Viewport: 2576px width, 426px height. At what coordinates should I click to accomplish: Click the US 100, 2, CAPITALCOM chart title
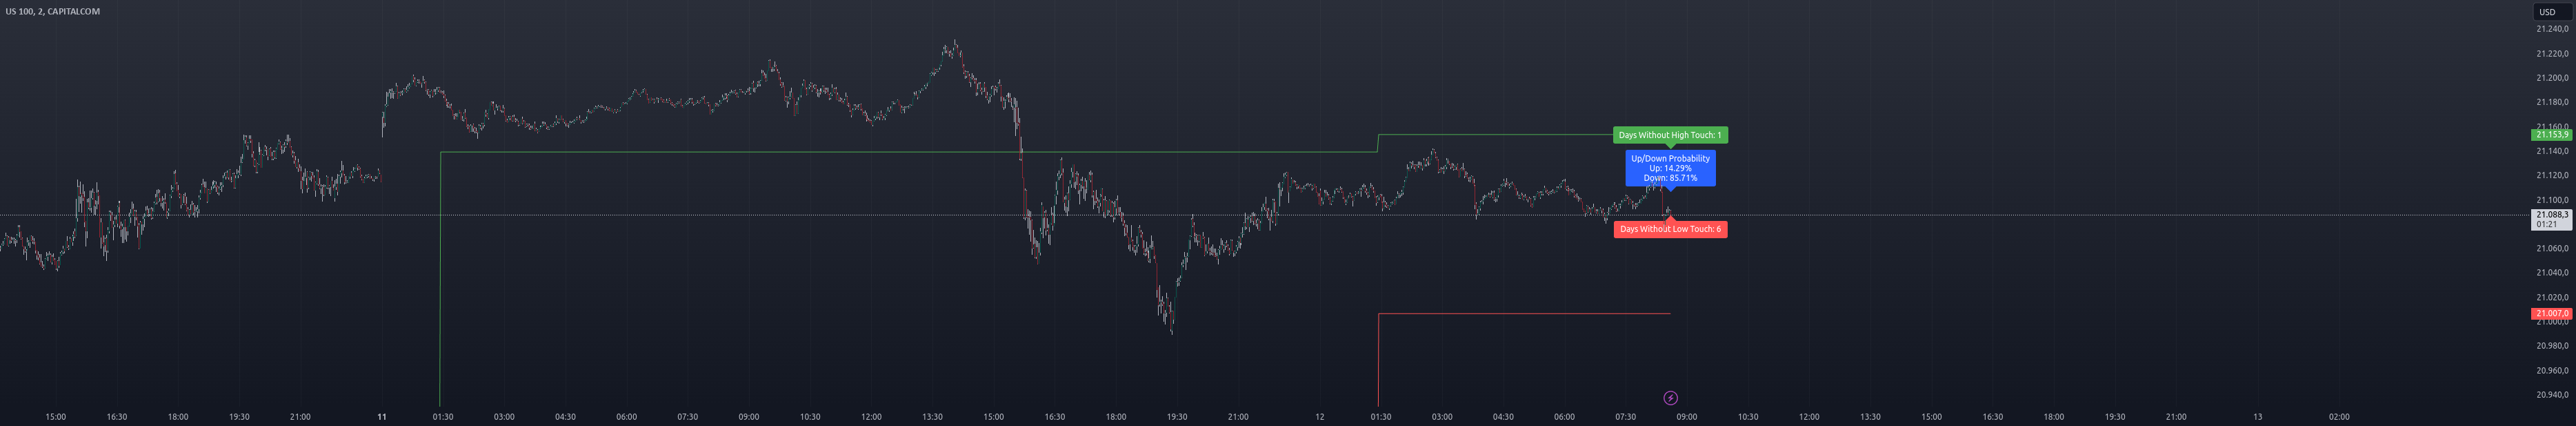(x=53, y=11)
